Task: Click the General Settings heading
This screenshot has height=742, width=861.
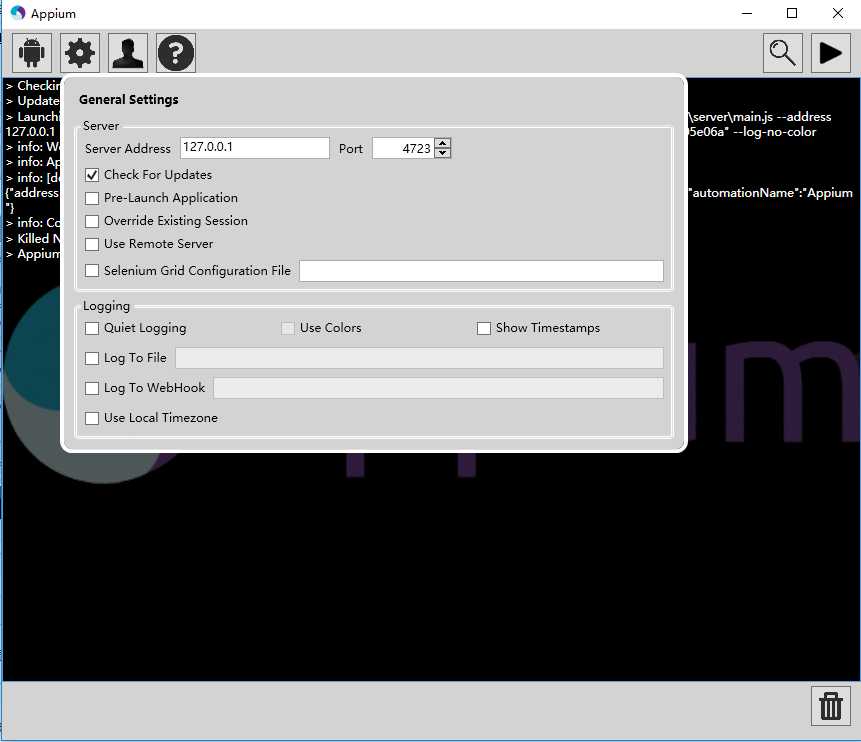Action: click(128, 99)
